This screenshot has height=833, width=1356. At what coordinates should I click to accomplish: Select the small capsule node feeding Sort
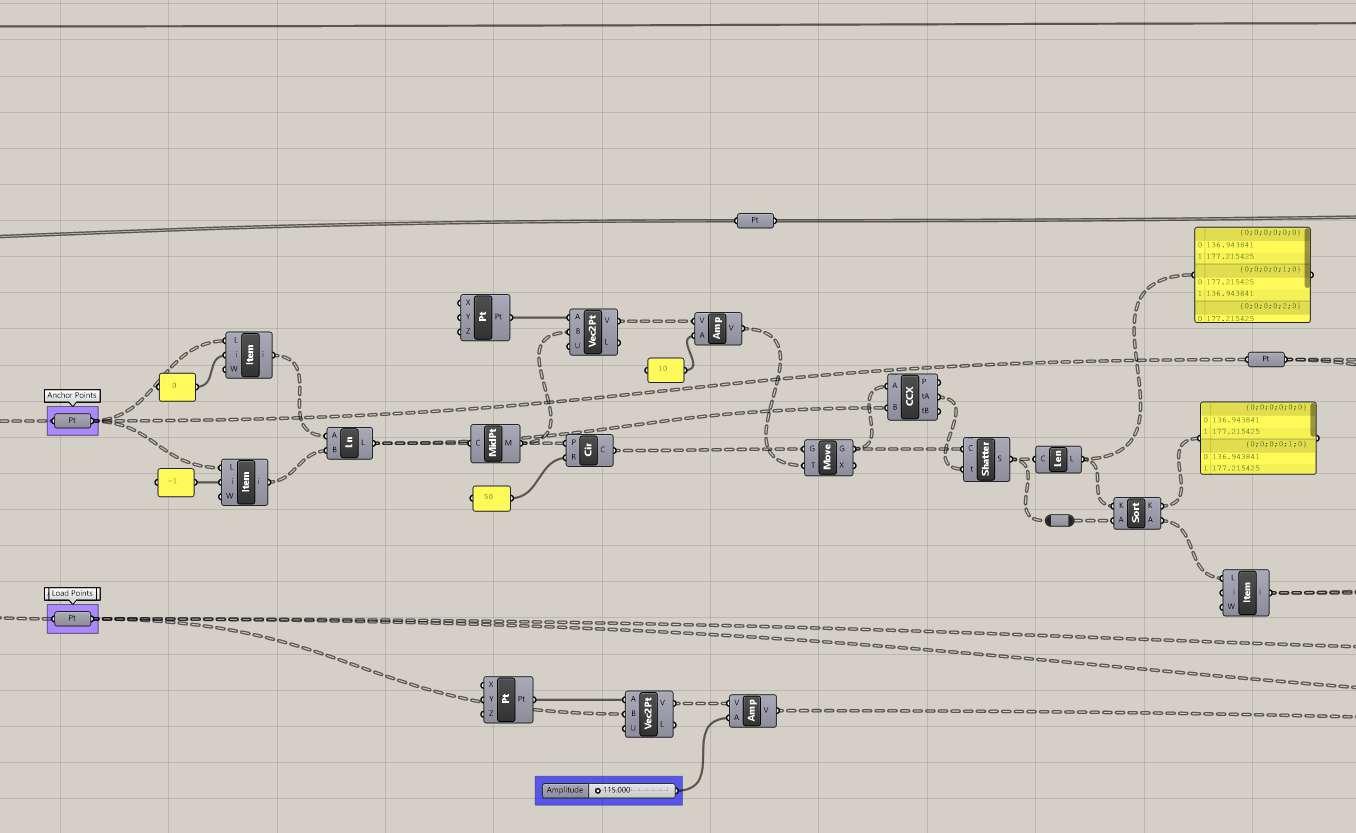tap(1059, 520)
